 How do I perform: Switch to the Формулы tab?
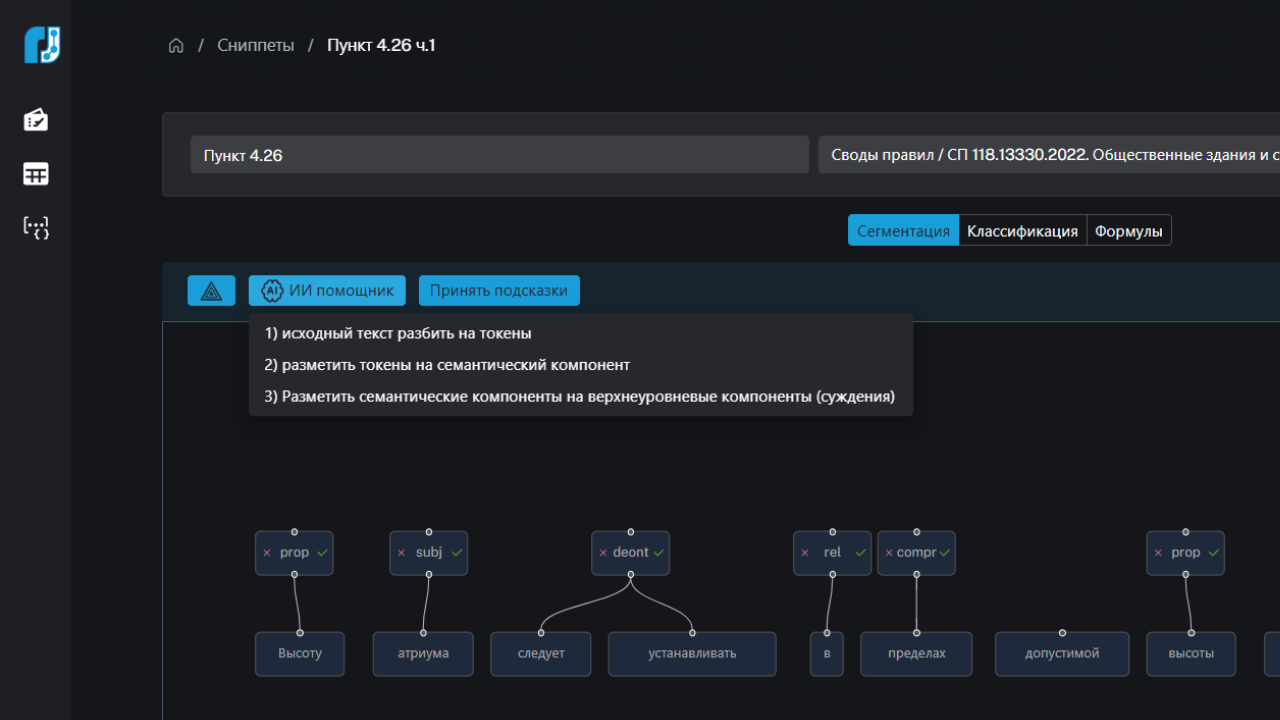pyautogui.click(x=1128, y=231)
